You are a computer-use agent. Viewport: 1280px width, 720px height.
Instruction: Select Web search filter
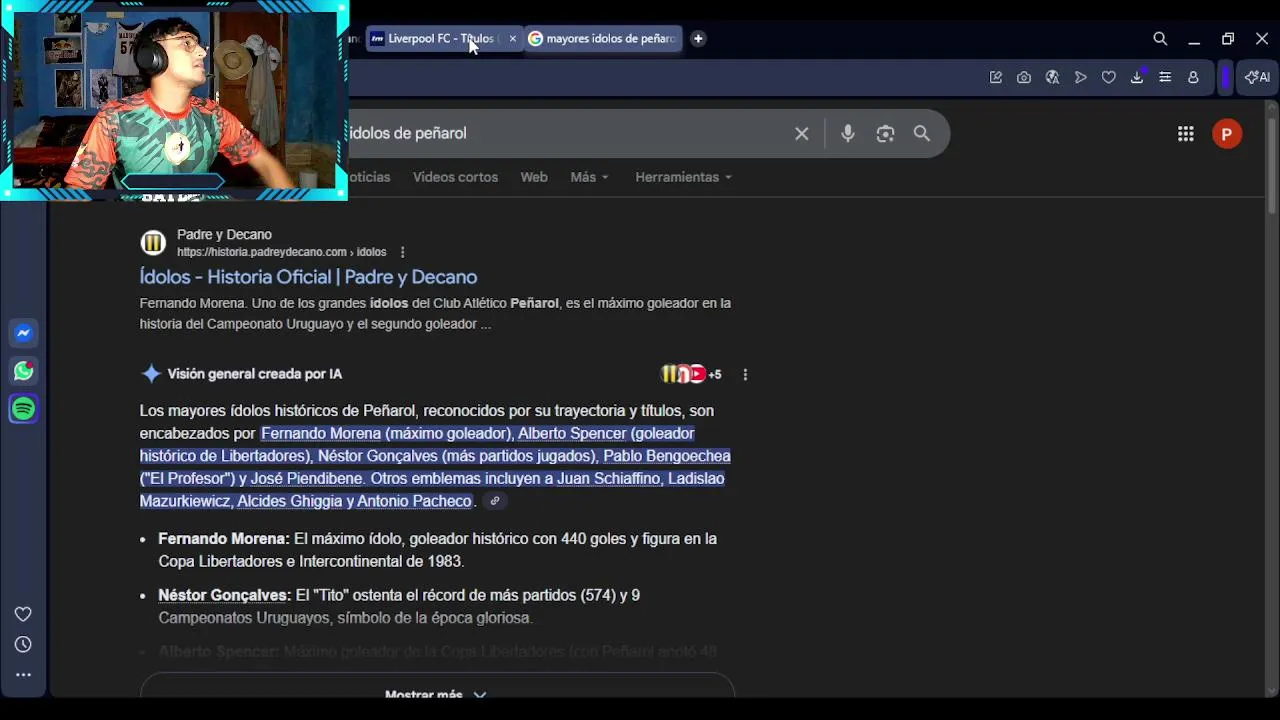tap(534, 177)
